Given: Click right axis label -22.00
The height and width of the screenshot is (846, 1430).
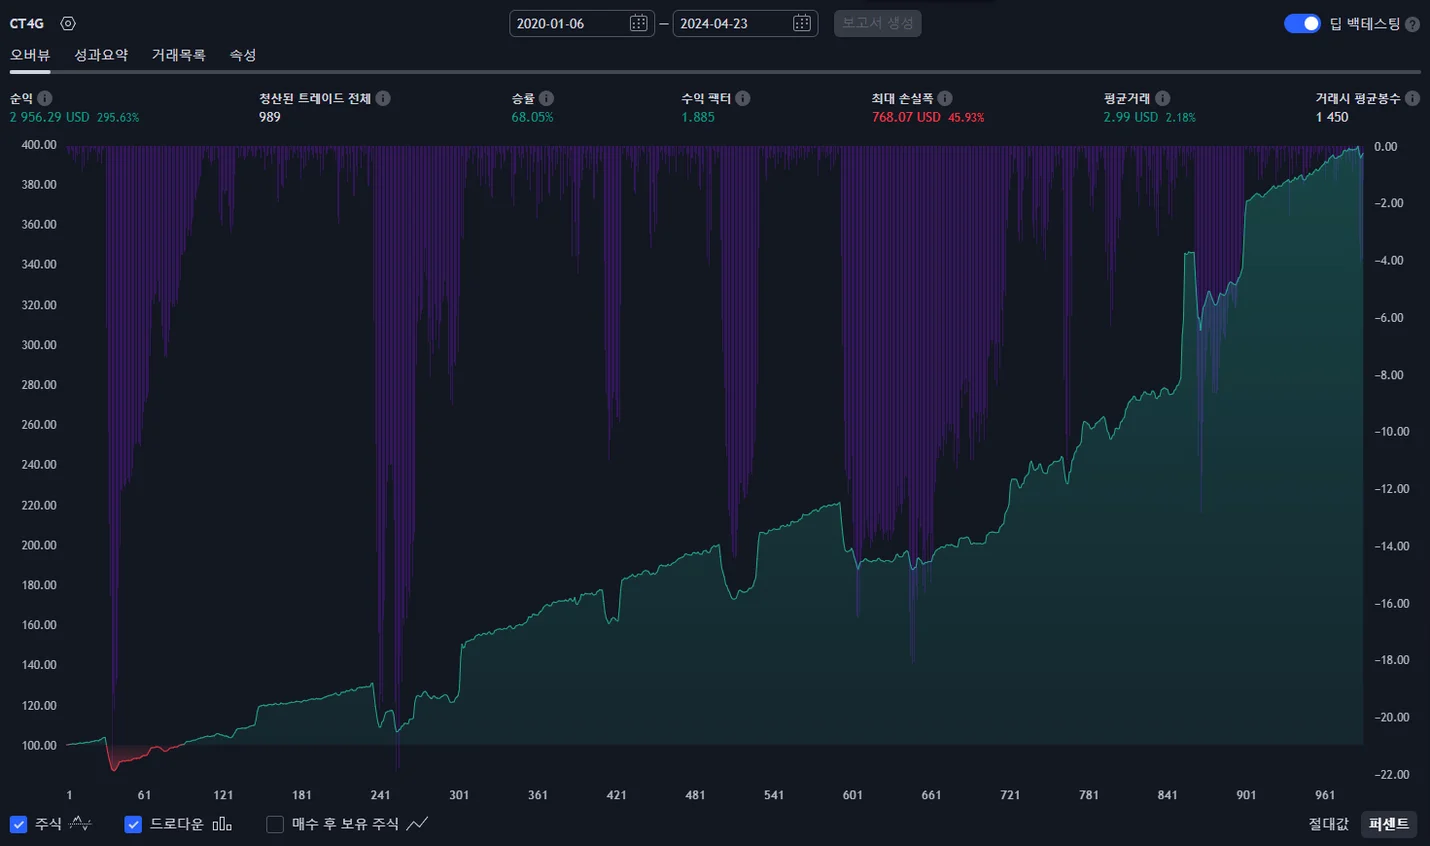Looking at the screenshot, I should (x=1391, y=775).
